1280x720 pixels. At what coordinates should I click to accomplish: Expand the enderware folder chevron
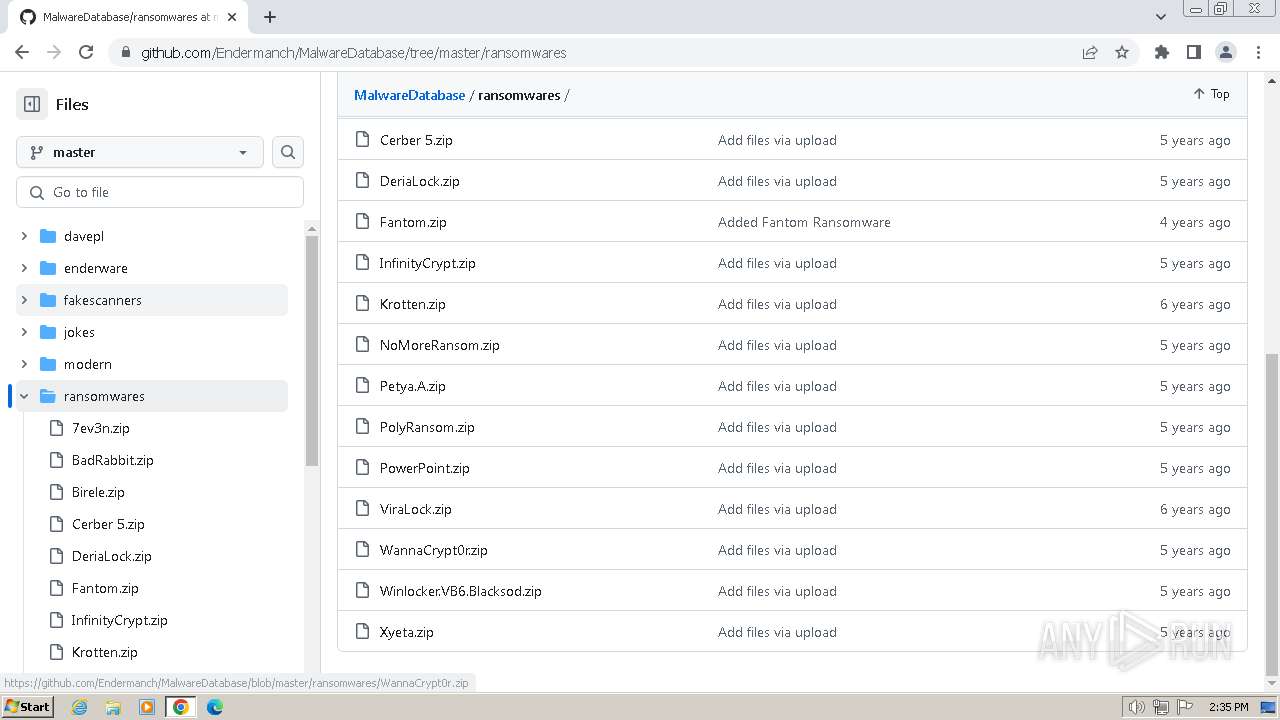click(x=24, y=268)
